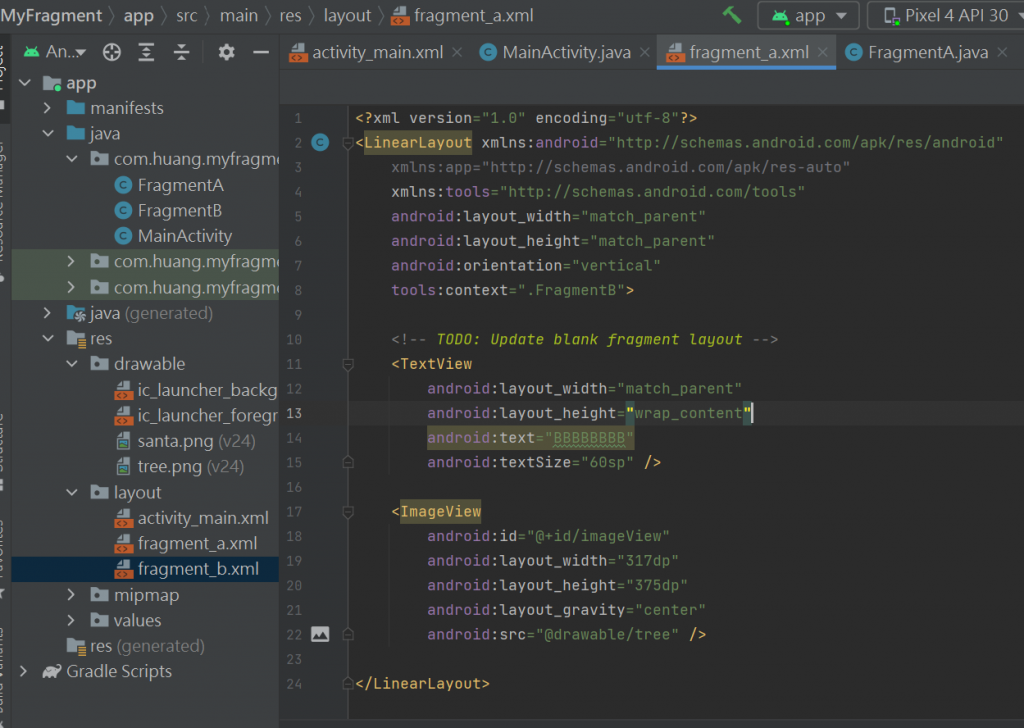Image resolution: width=1024 pixels, height=728 pixels.
Task: Click the Collapse All icon in project panel
Action: click(x=181, y=52)
